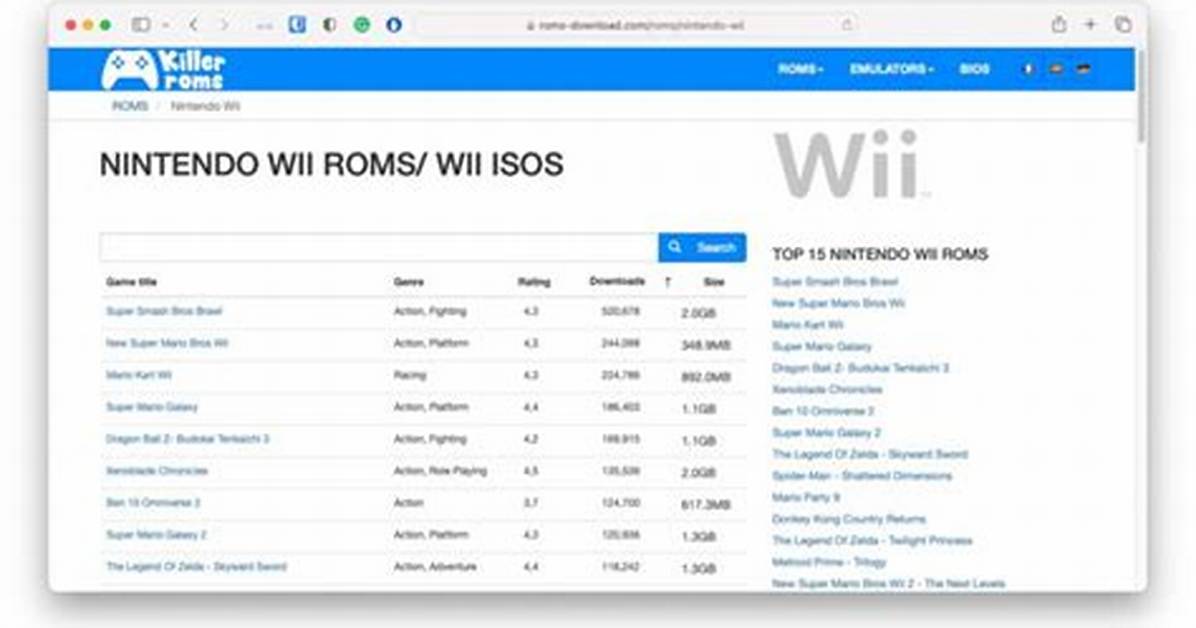
Task: Open Legend Of Zelda Skyward Sword table row
Action: click(x=196, y=567)
